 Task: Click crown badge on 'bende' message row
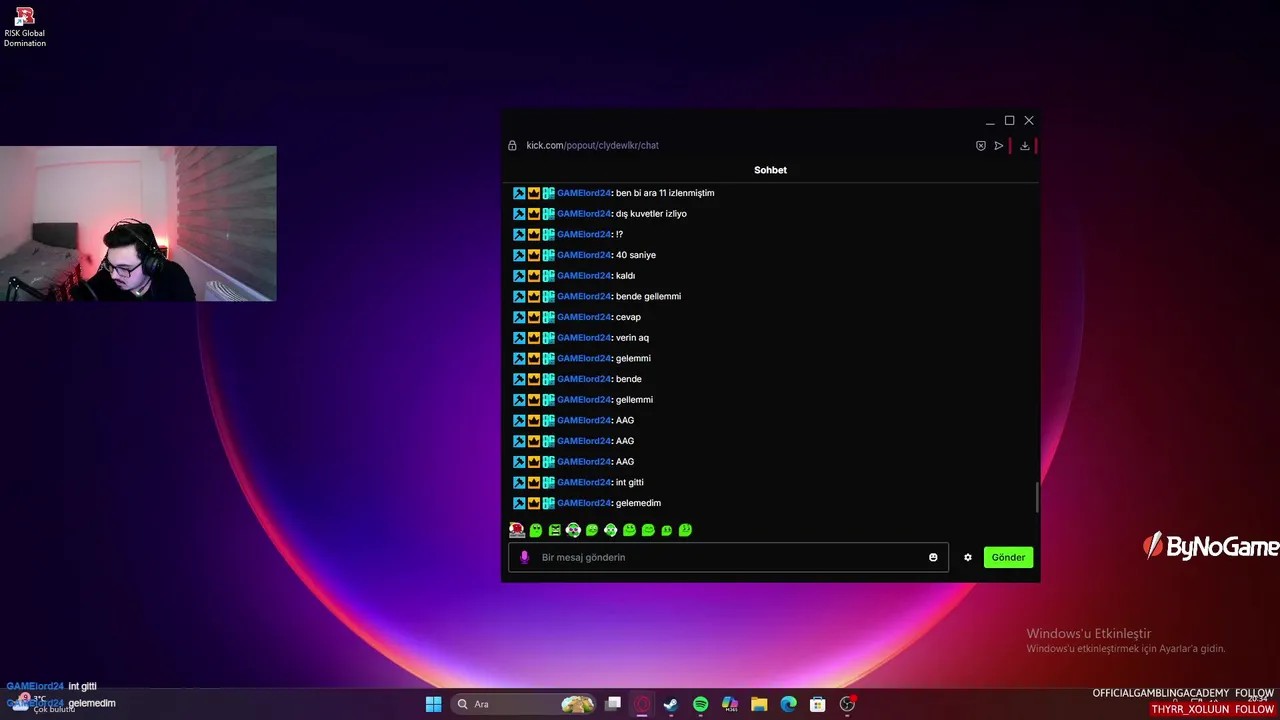(534, 379)
